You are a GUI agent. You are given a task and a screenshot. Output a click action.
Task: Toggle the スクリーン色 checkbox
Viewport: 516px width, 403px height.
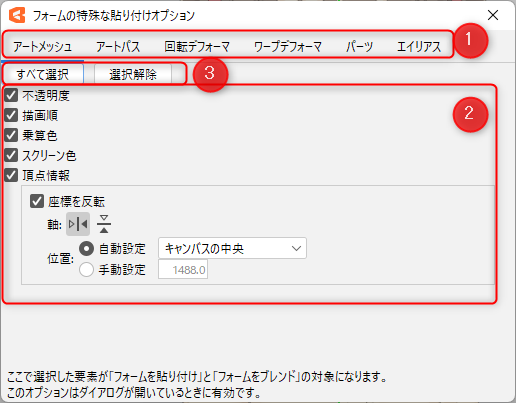coord(11,155)
